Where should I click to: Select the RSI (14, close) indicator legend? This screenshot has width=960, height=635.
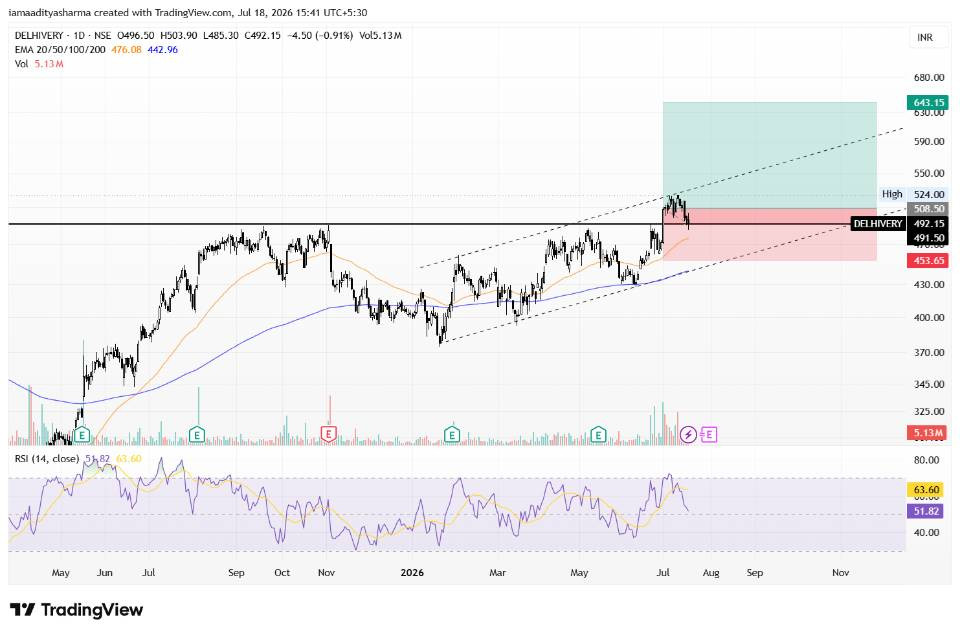(47, 459)
